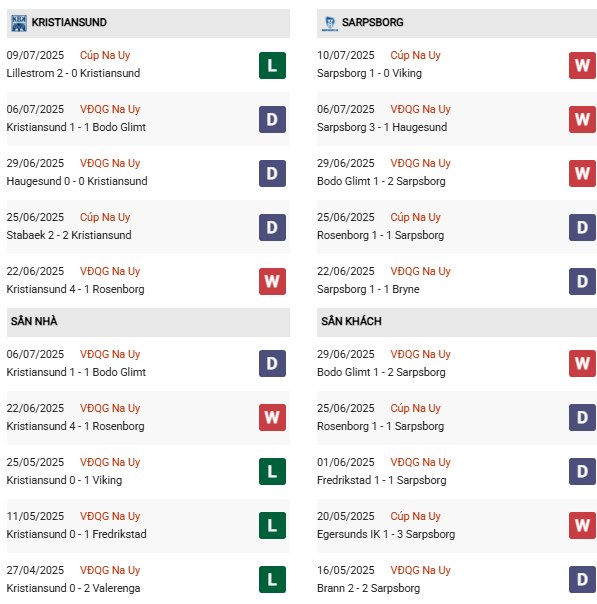Click the green L badge for Lillestrom match

272,65
